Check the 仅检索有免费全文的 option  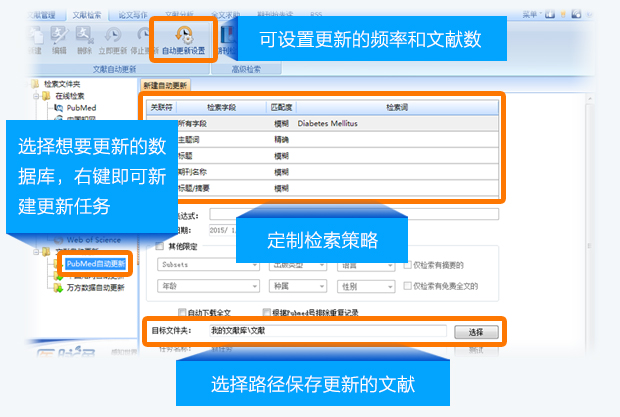[x=407, y=285]
